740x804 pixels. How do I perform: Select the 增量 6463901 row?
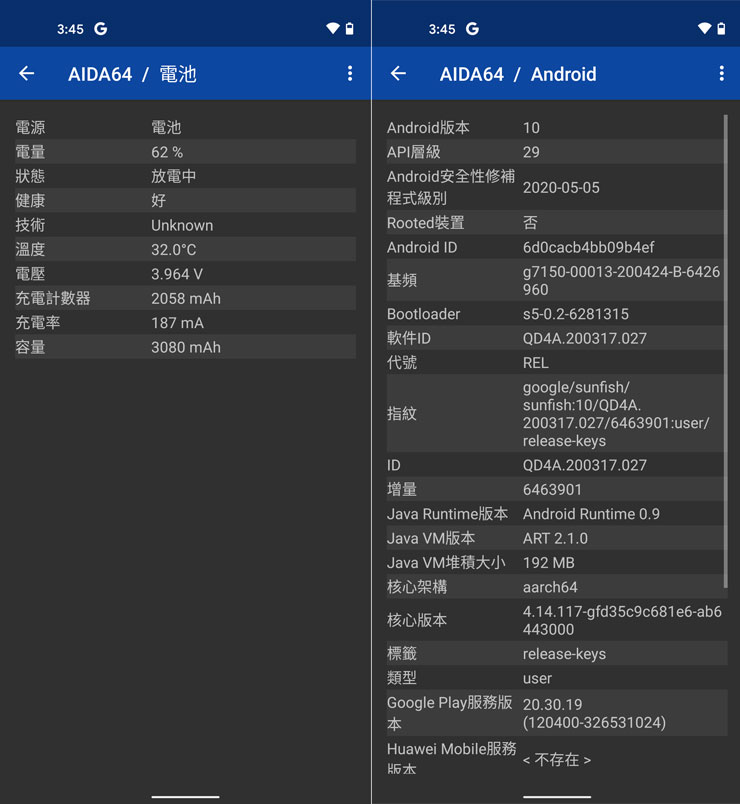557,489
